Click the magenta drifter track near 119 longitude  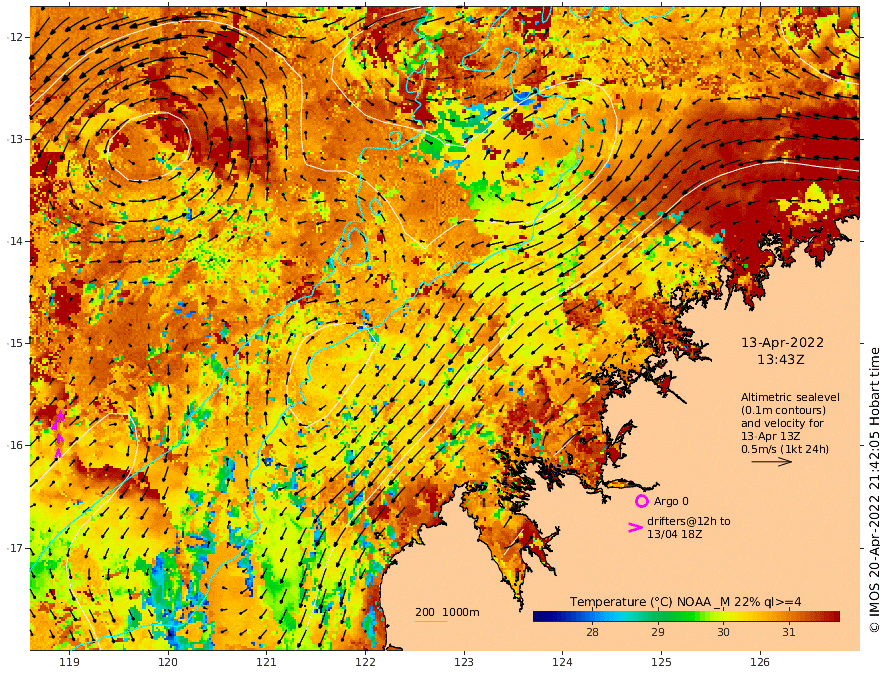(58, 434)
